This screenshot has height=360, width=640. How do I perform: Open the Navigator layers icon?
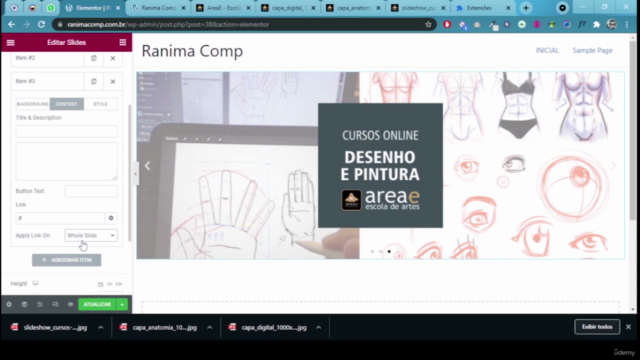pos(24,304)
